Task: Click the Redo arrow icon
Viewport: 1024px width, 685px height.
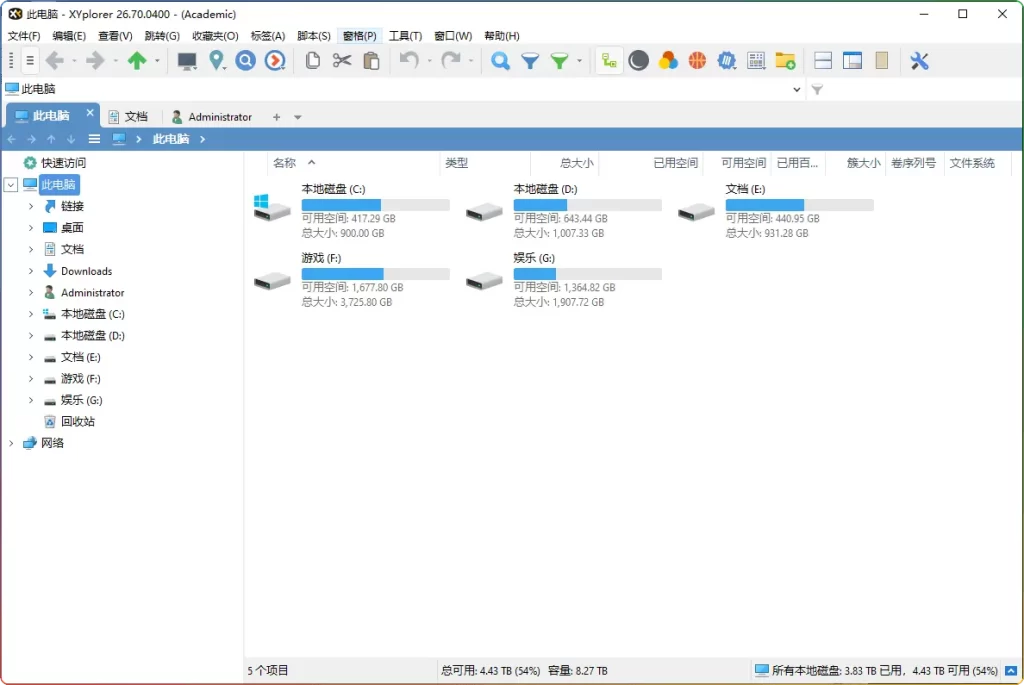Action: click(451, 61)
